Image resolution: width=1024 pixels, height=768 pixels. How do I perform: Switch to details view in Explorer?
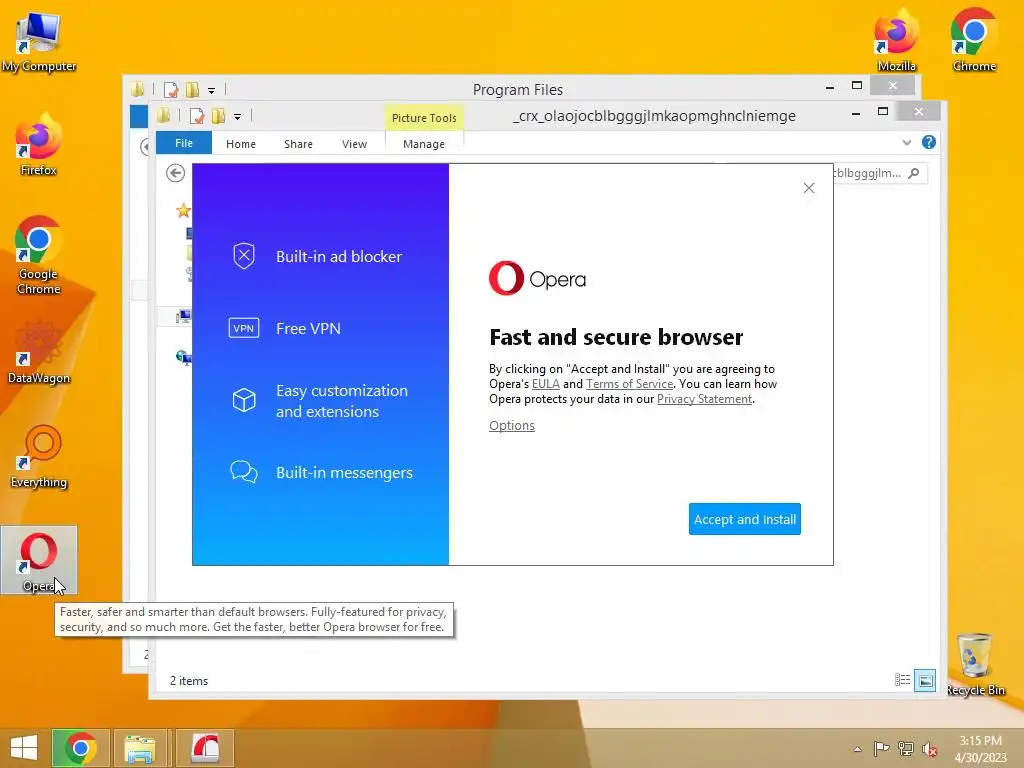point(902,680)
